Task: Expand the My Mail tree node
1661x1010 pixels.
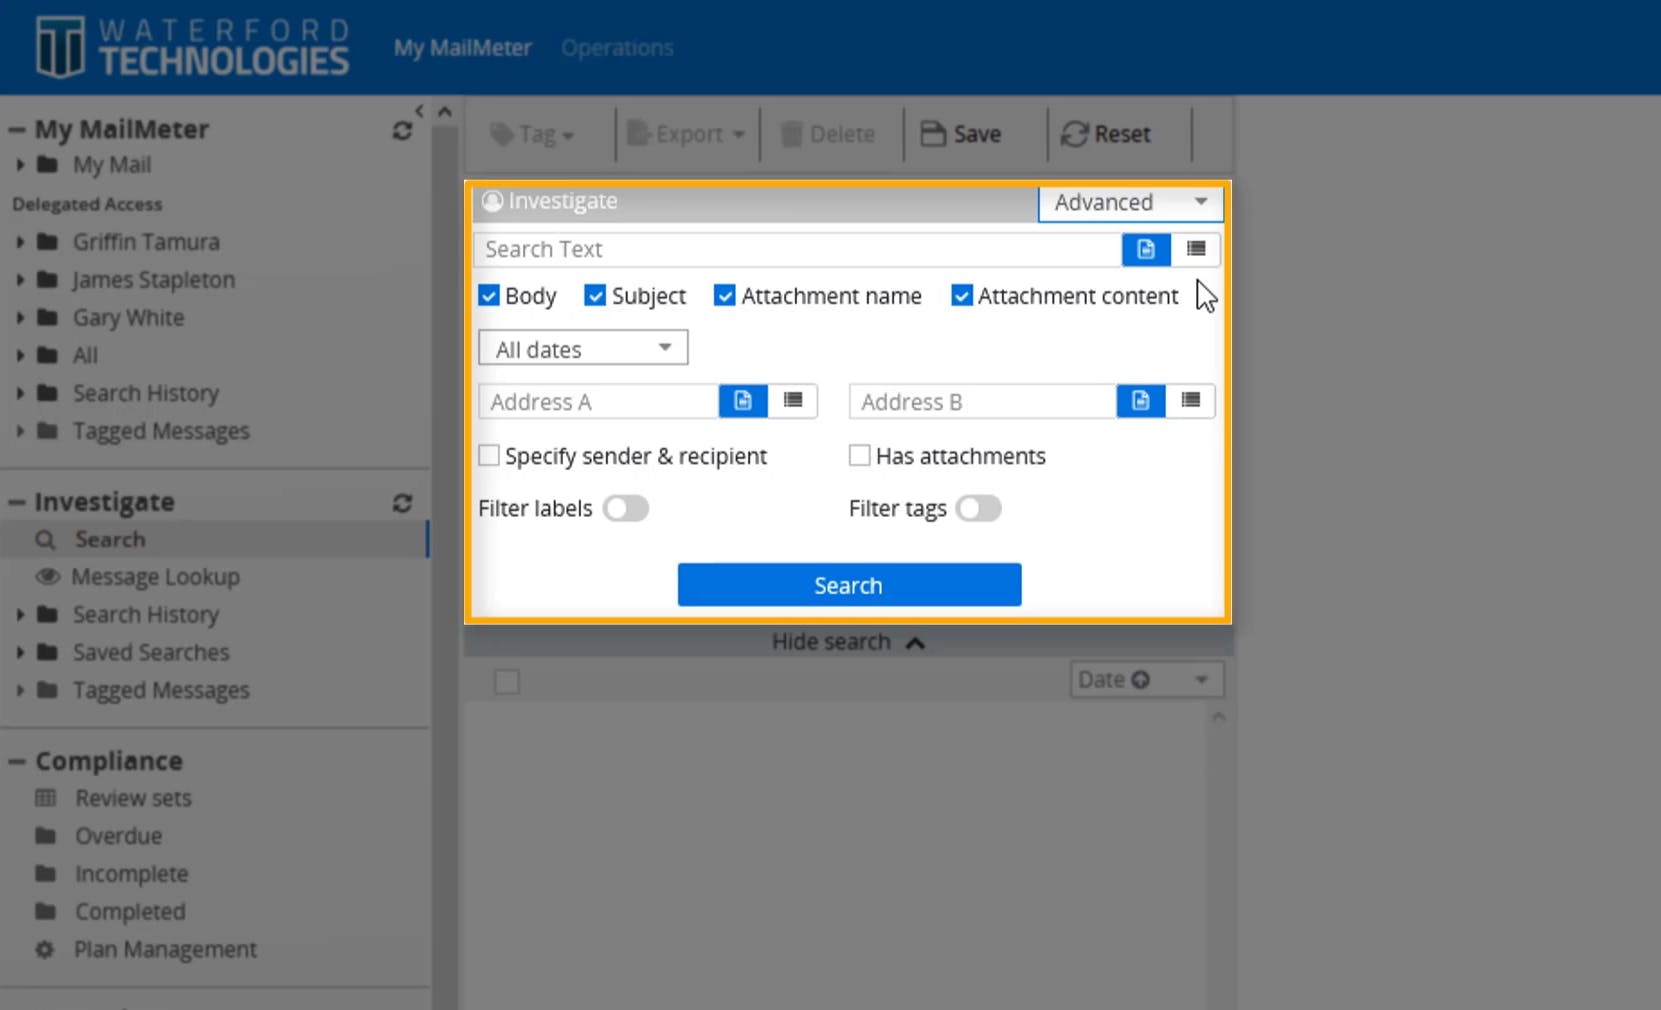Action: [x=20, y=165]
